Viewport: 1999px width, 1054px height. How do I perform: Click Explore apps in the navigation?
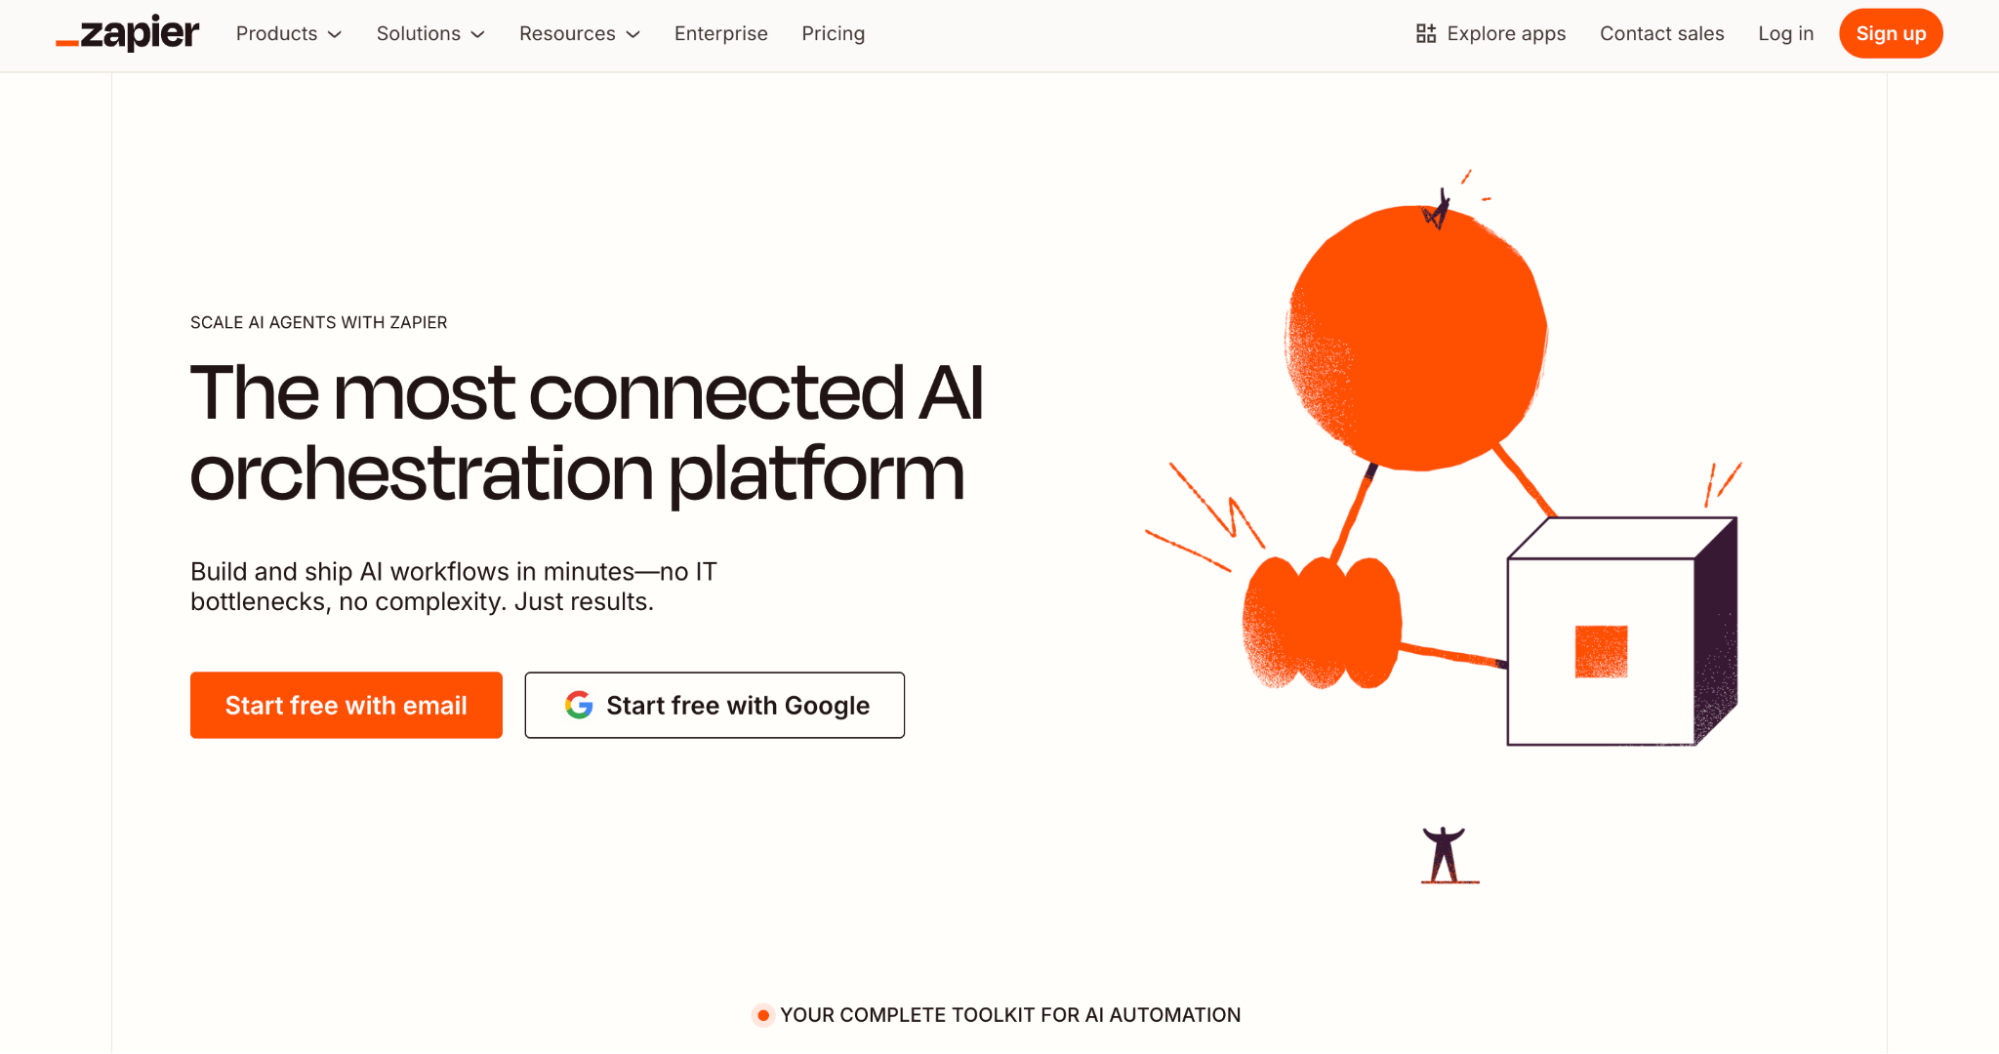click(x=1505, y=33)
